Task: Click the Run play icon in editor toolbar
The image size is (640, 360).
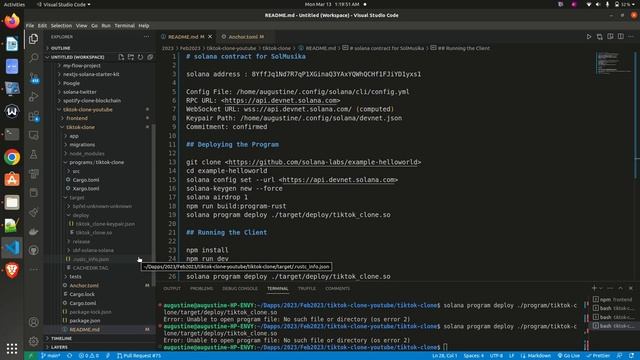Action: pos(589,37)
